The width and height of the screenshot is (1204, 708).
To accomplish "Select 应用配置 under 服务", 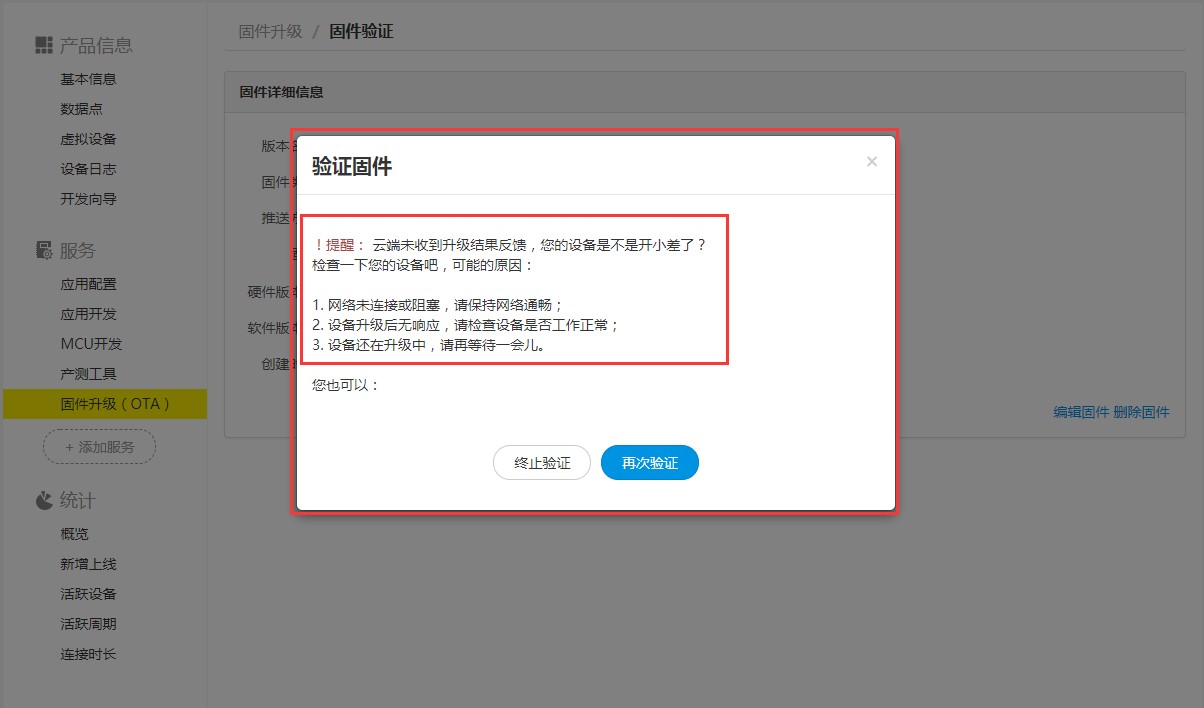I will [x=88, y=284].
